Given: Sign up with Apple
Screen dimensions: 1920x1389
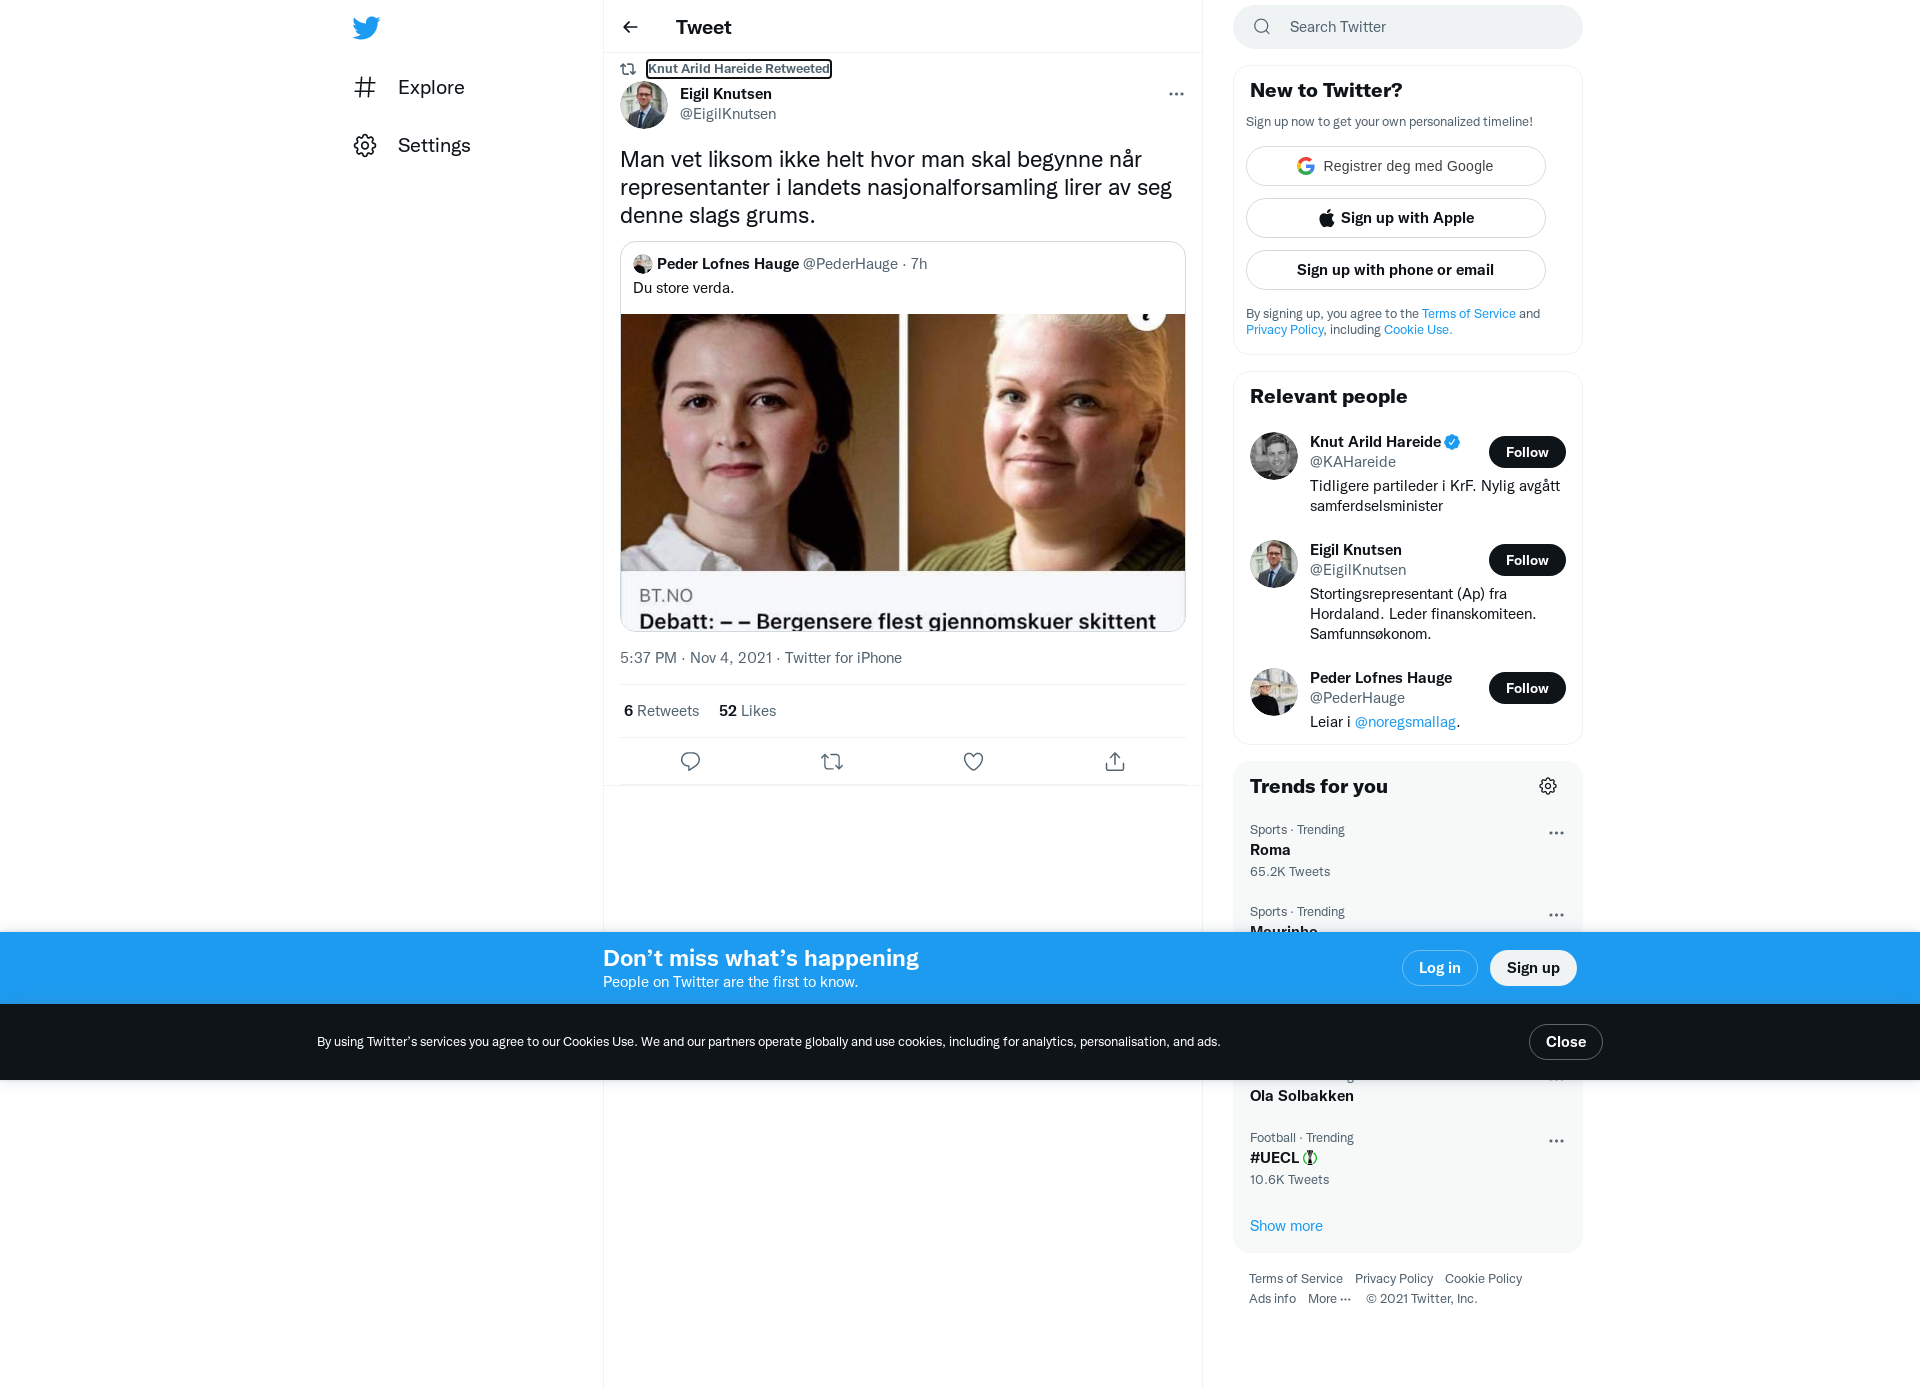Looking at the screenshot, I should coord(1396,218).
